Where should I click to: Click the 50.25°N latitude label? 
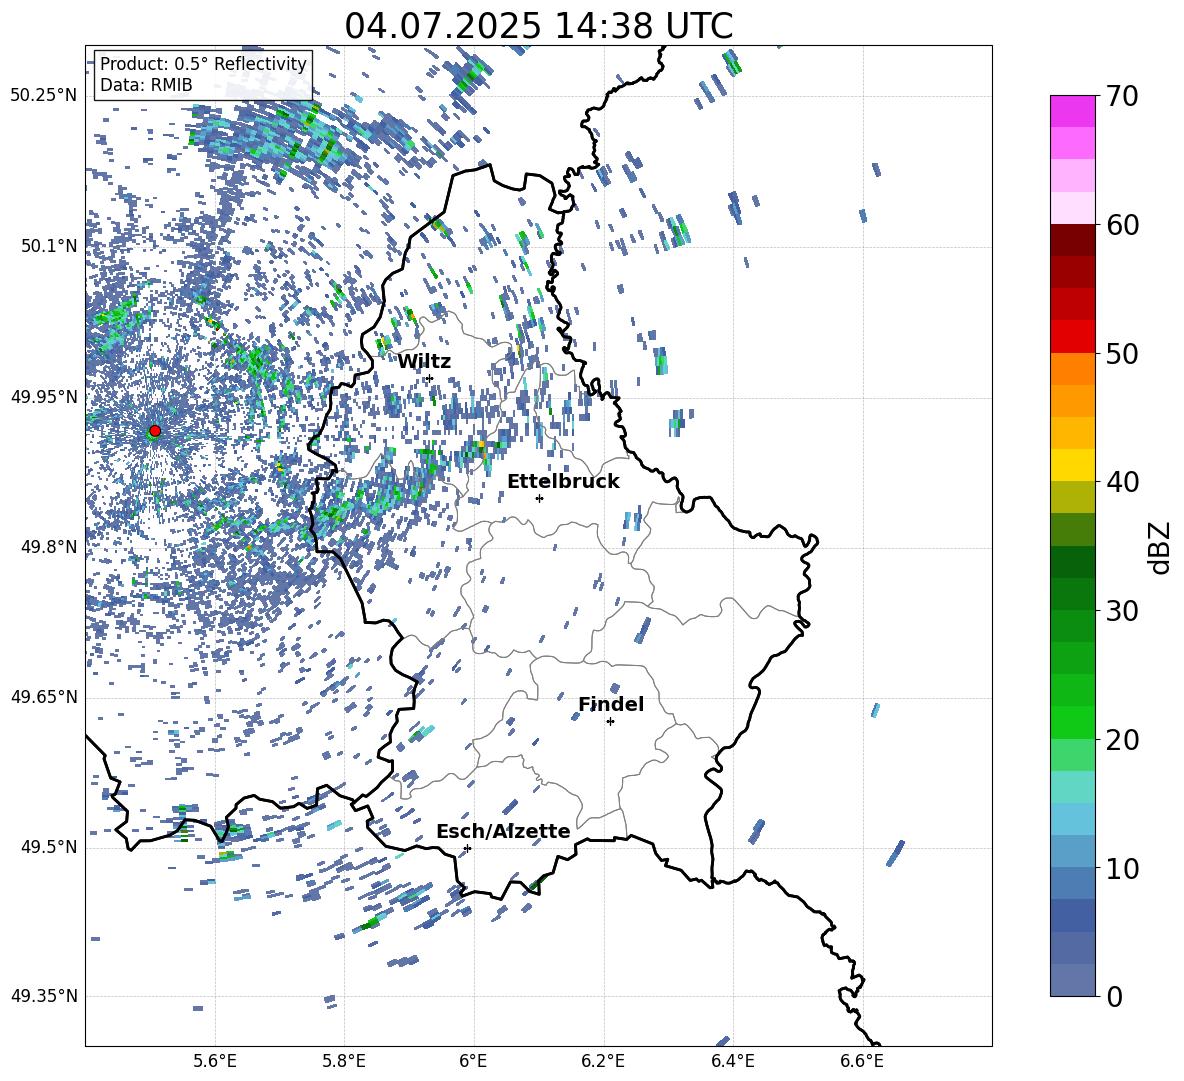click(x=44, y=96)
